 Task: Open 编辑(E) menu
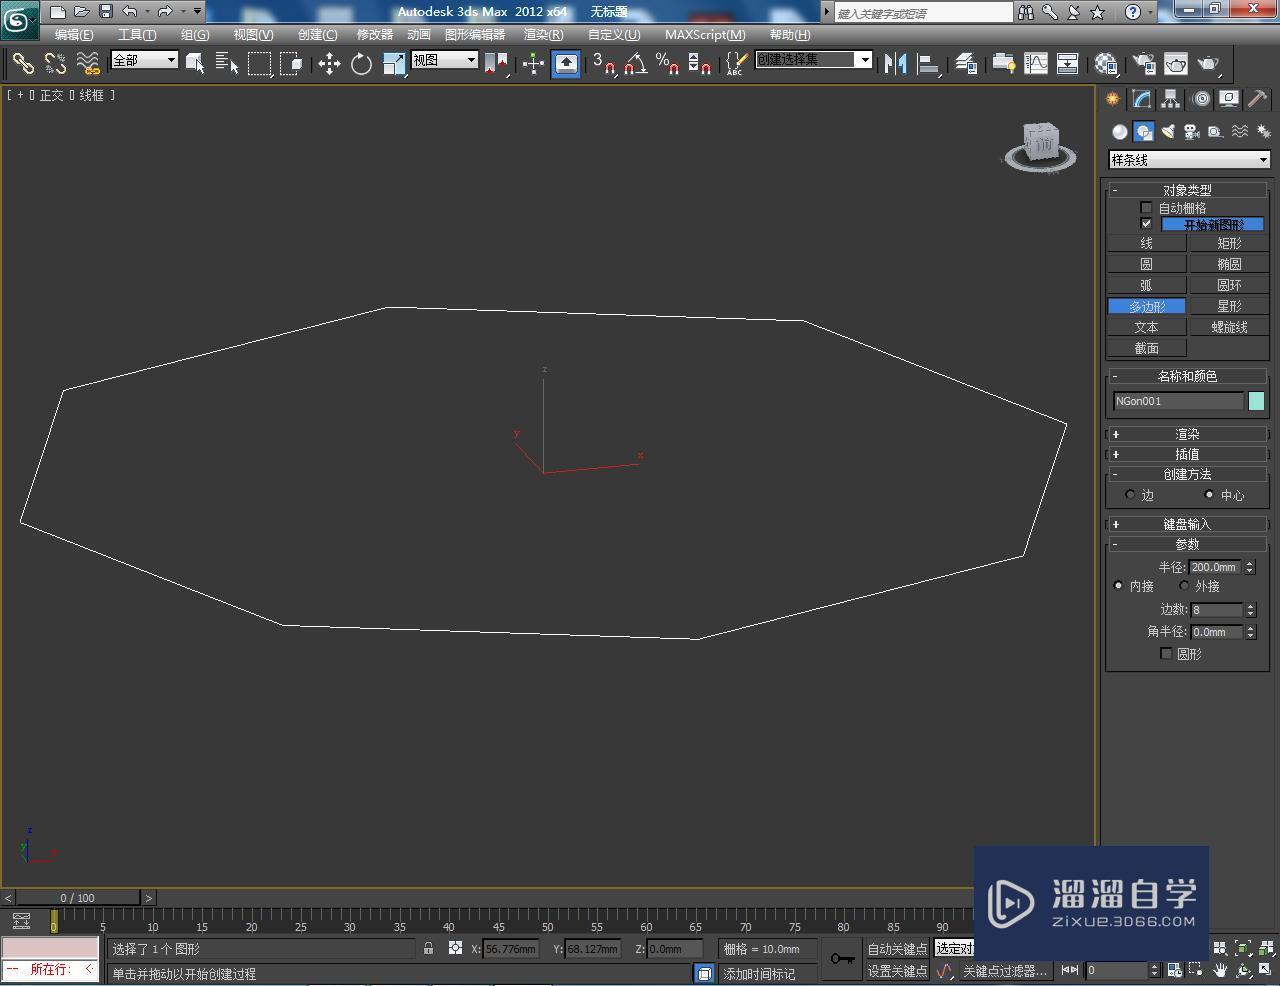(74, 35)
